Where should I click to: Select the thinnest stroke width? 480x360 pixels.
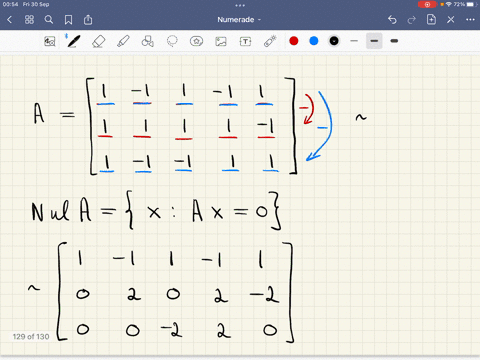coord(354,41)
